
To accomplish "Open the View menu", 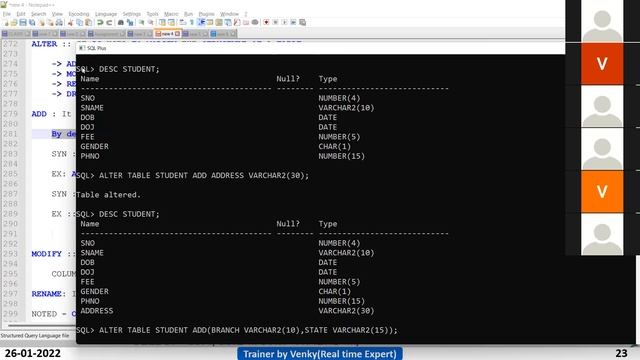I will 57,14.
